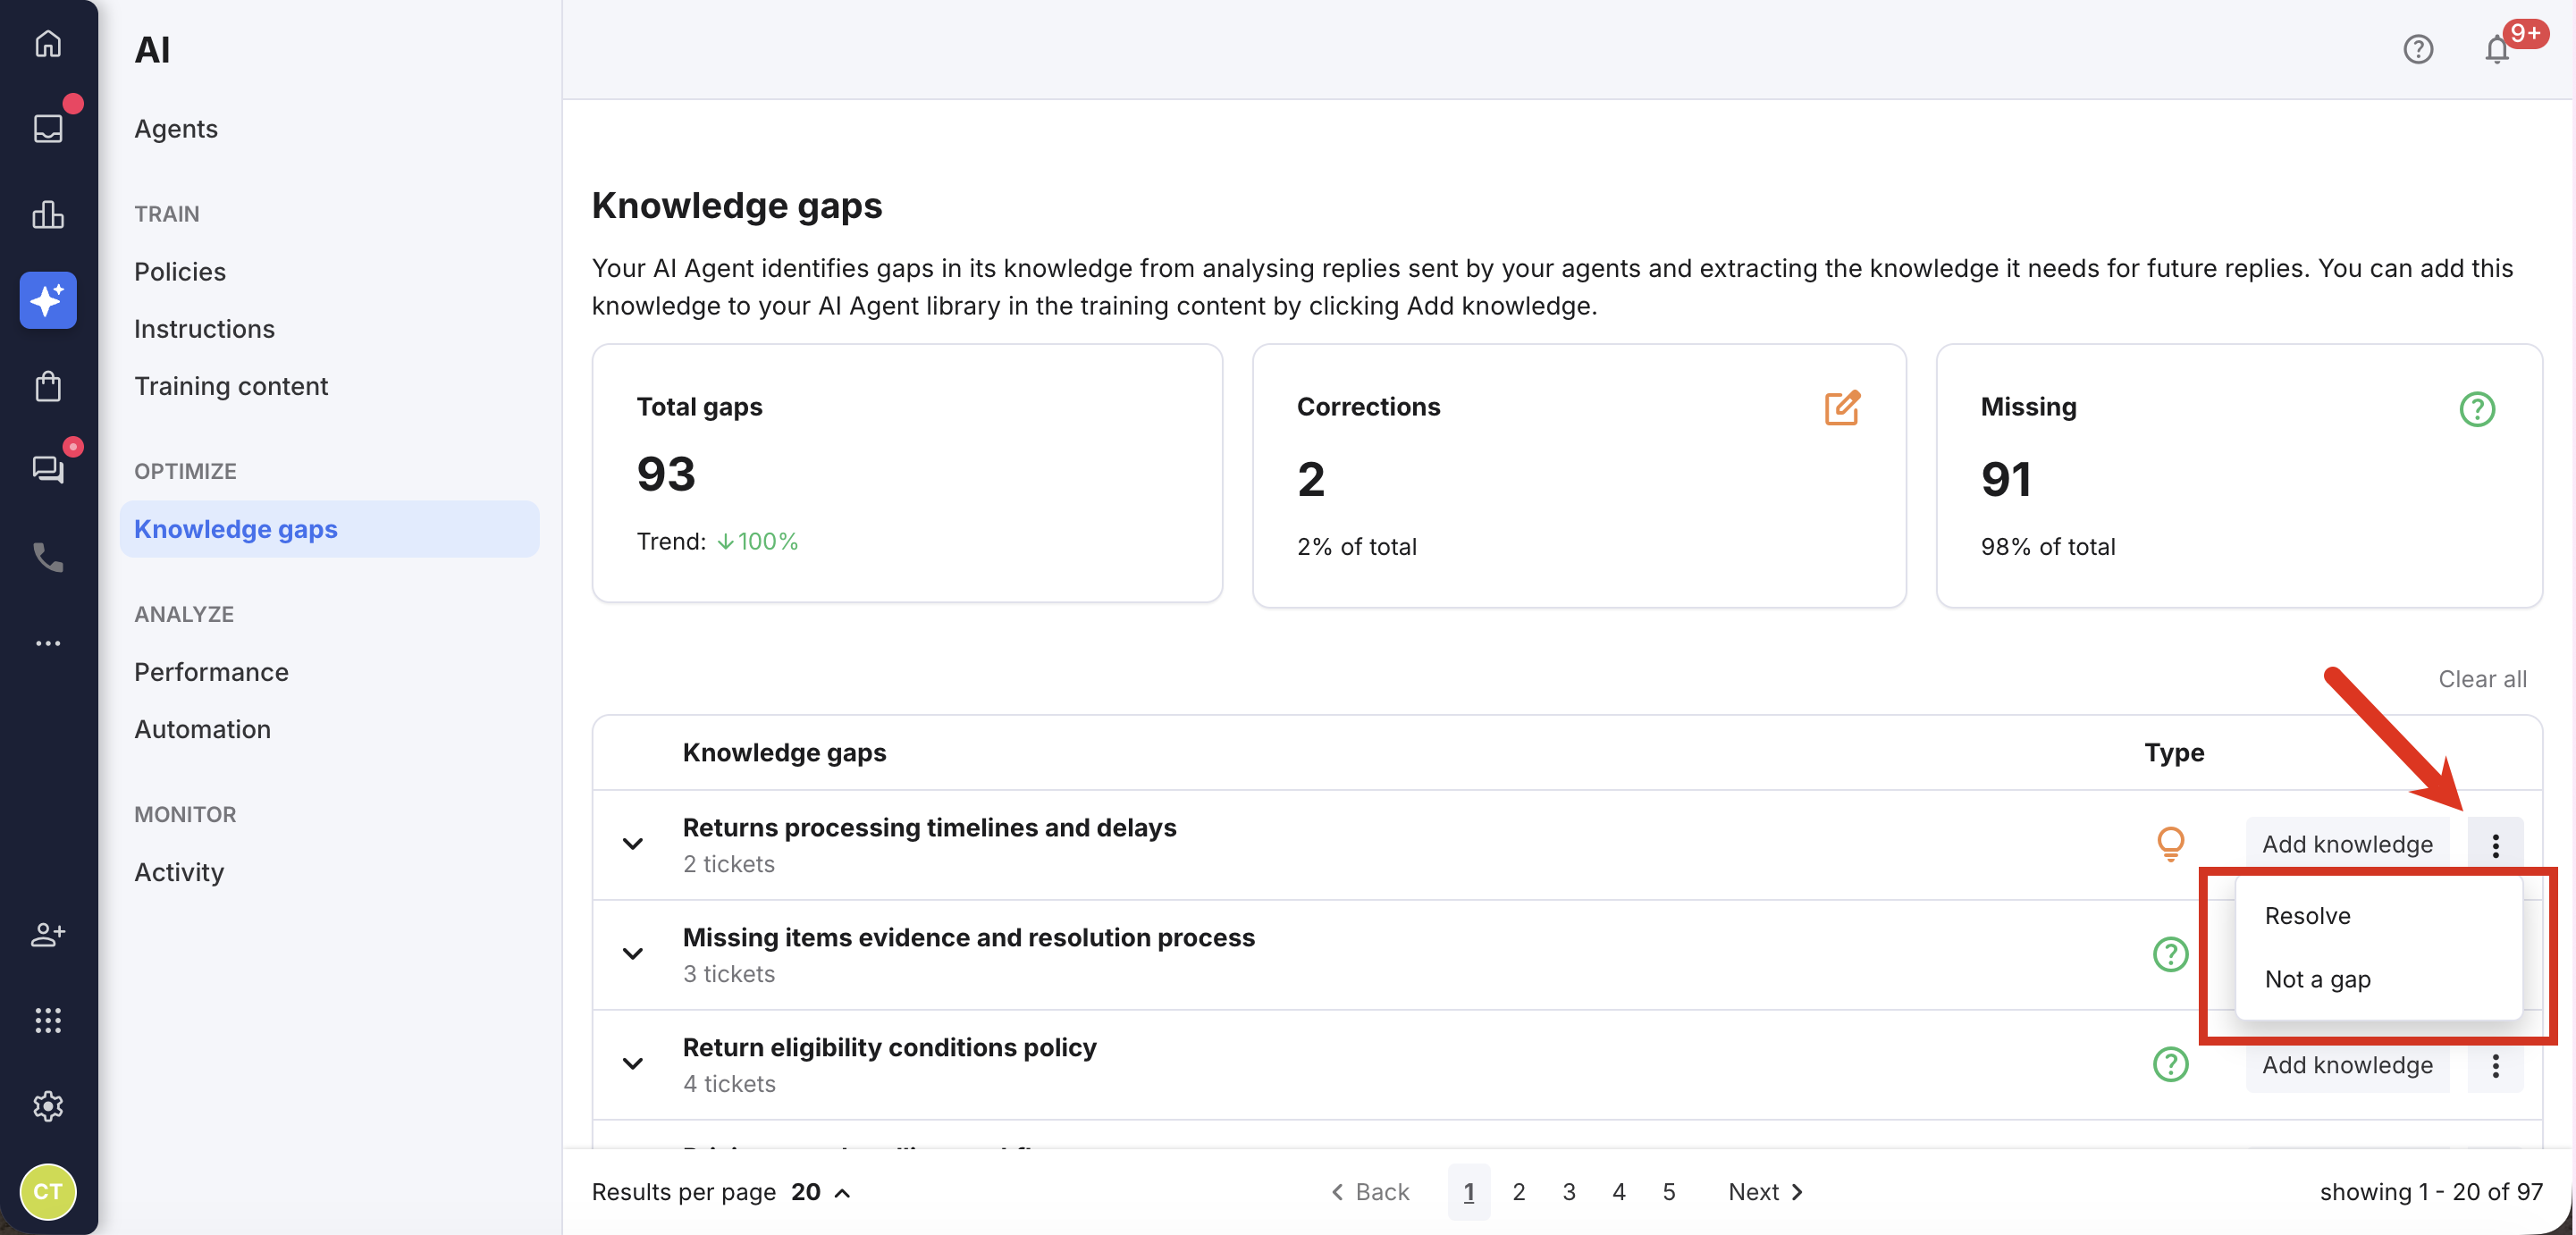Expand Missing items evidence row
This screenshot has height=1235, width=2576.
(x=633, y=953)
